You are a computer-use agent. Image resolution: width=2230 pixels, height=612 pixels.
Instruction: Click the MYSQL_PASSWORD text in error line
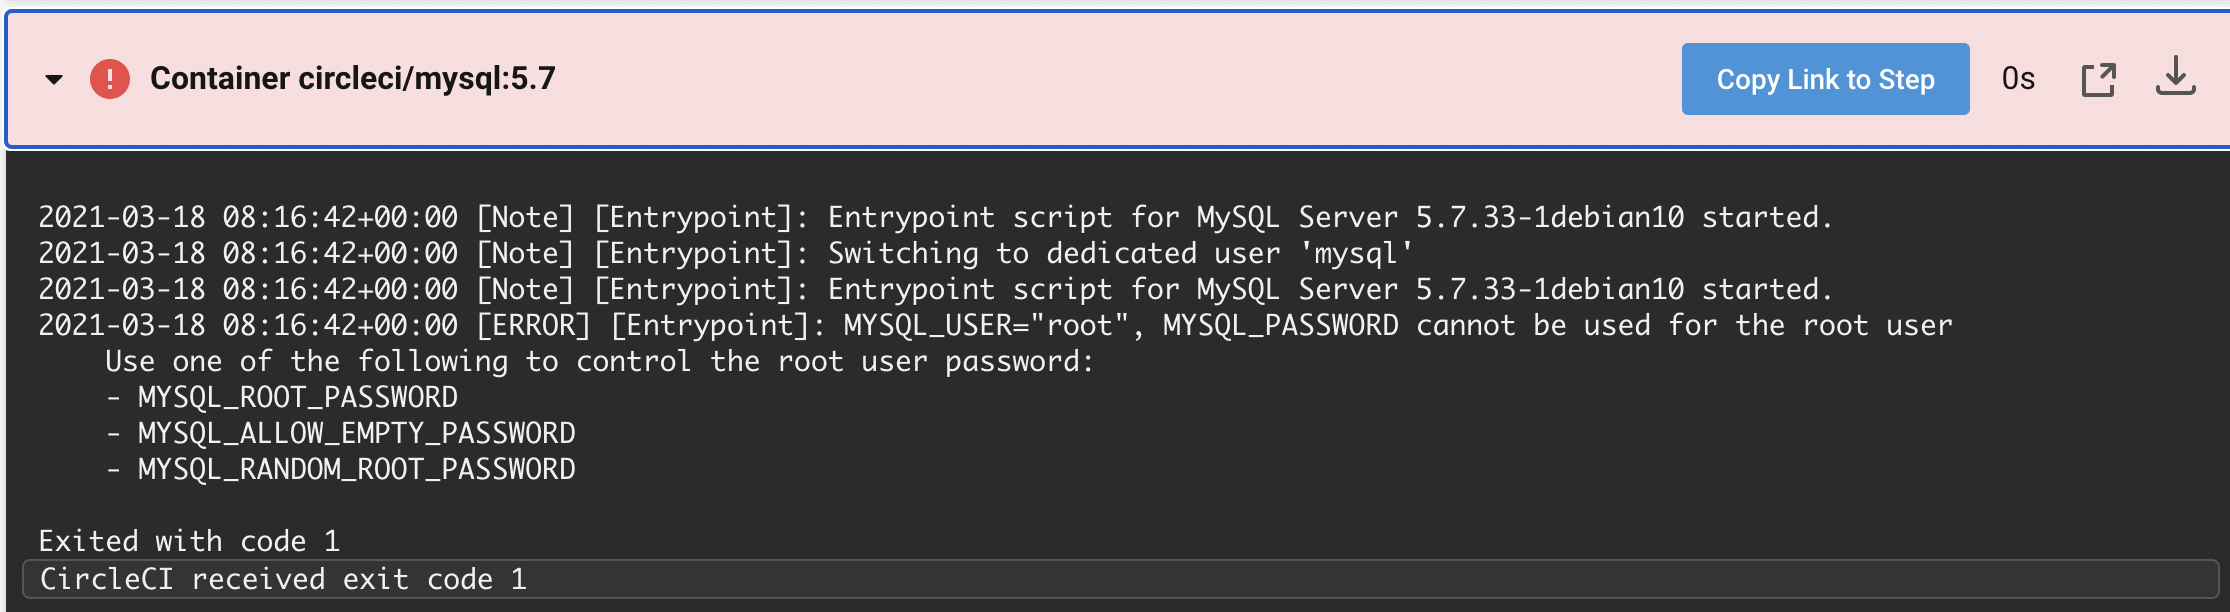[1280, 326]
